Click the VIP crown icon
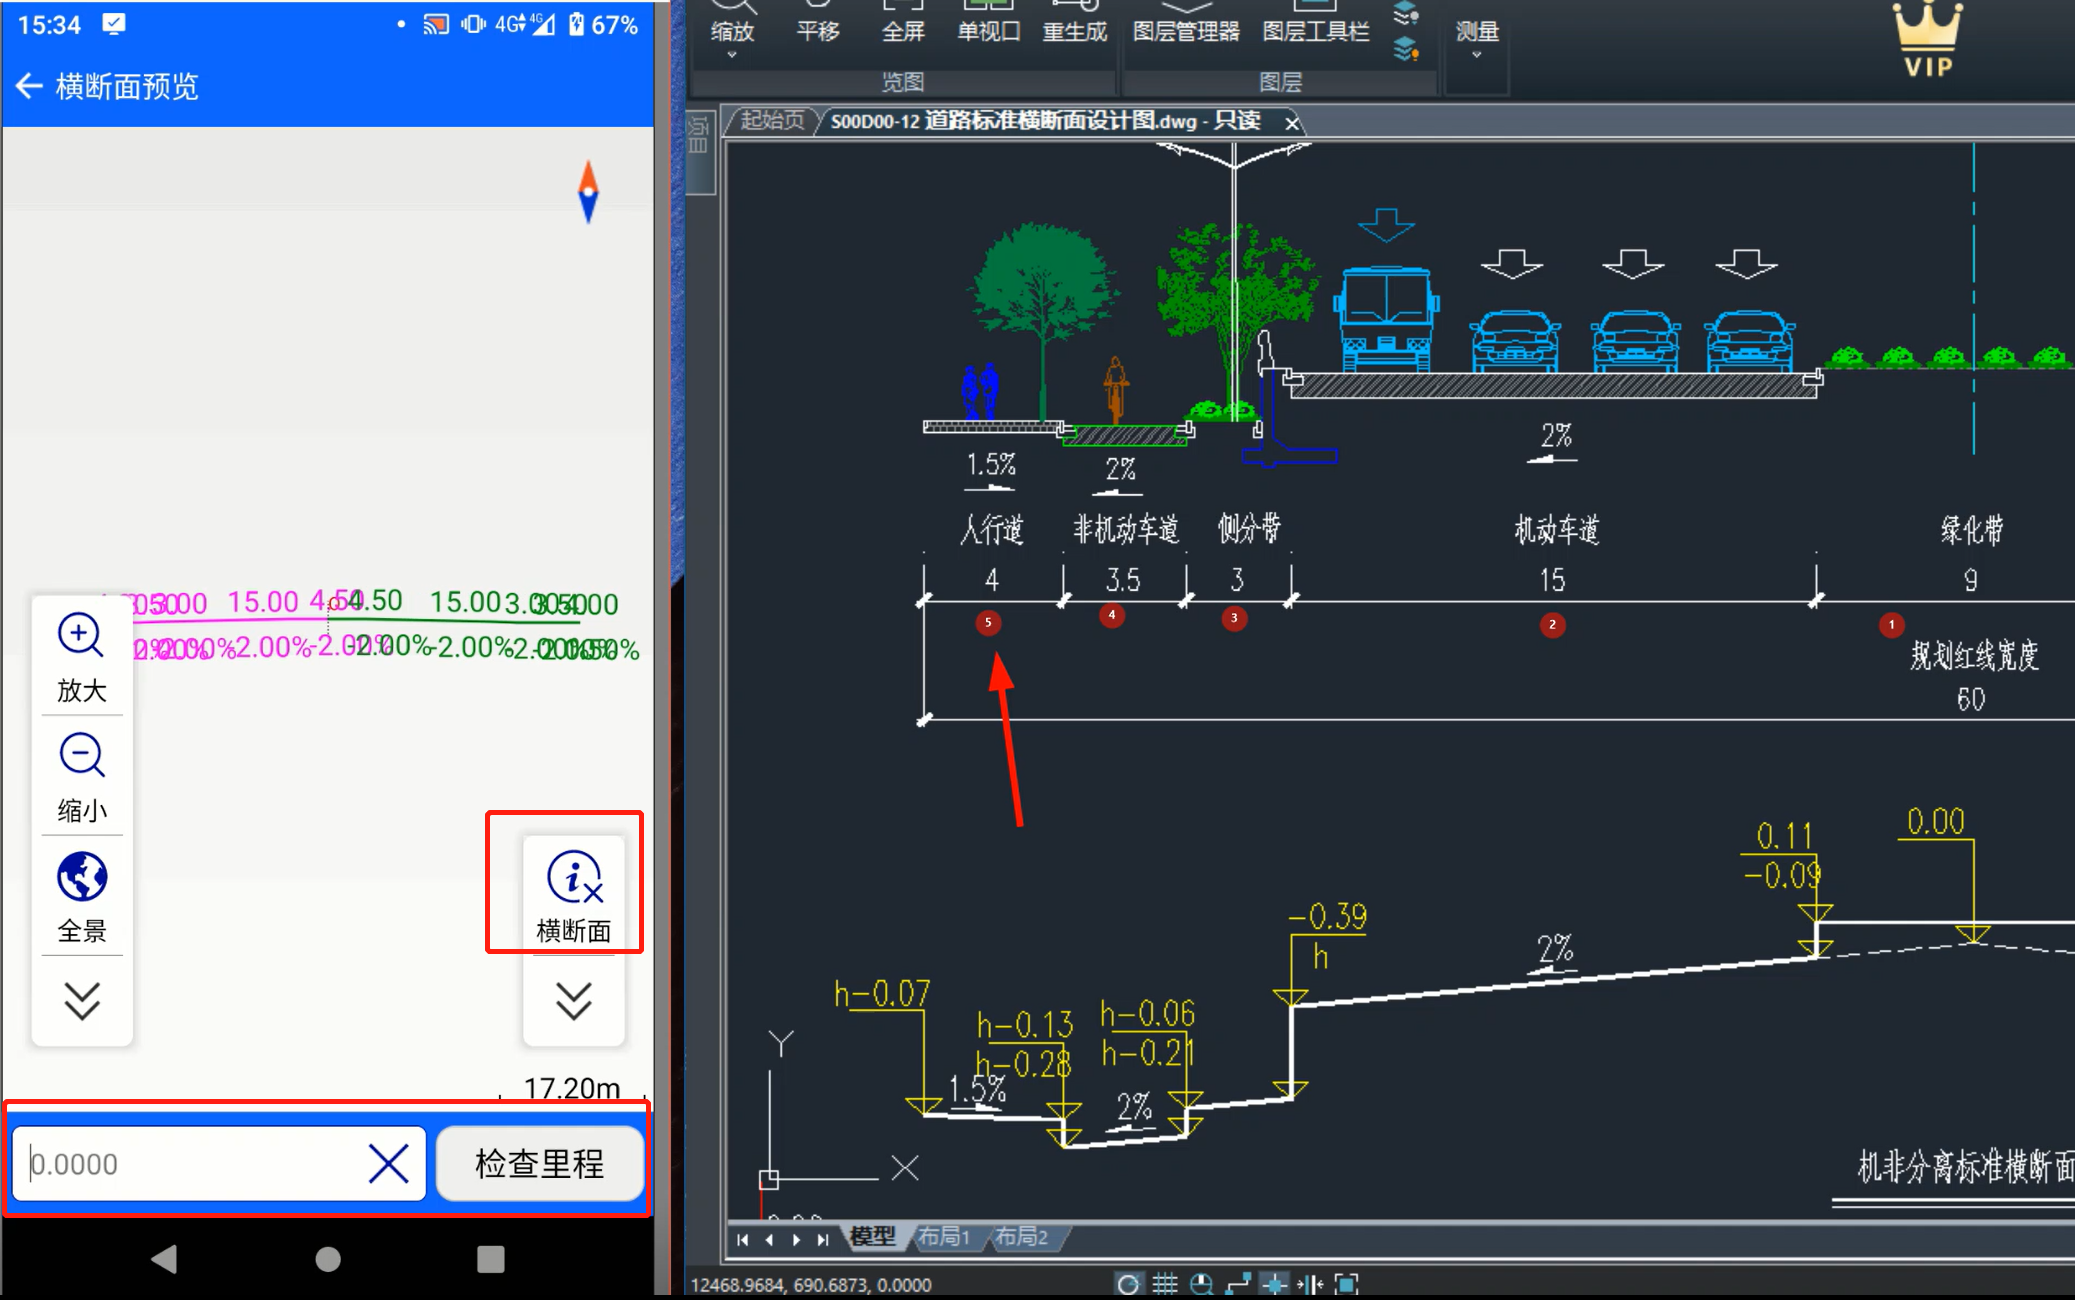Viewport: 2075px width, 1300px height. (1927, 40)
